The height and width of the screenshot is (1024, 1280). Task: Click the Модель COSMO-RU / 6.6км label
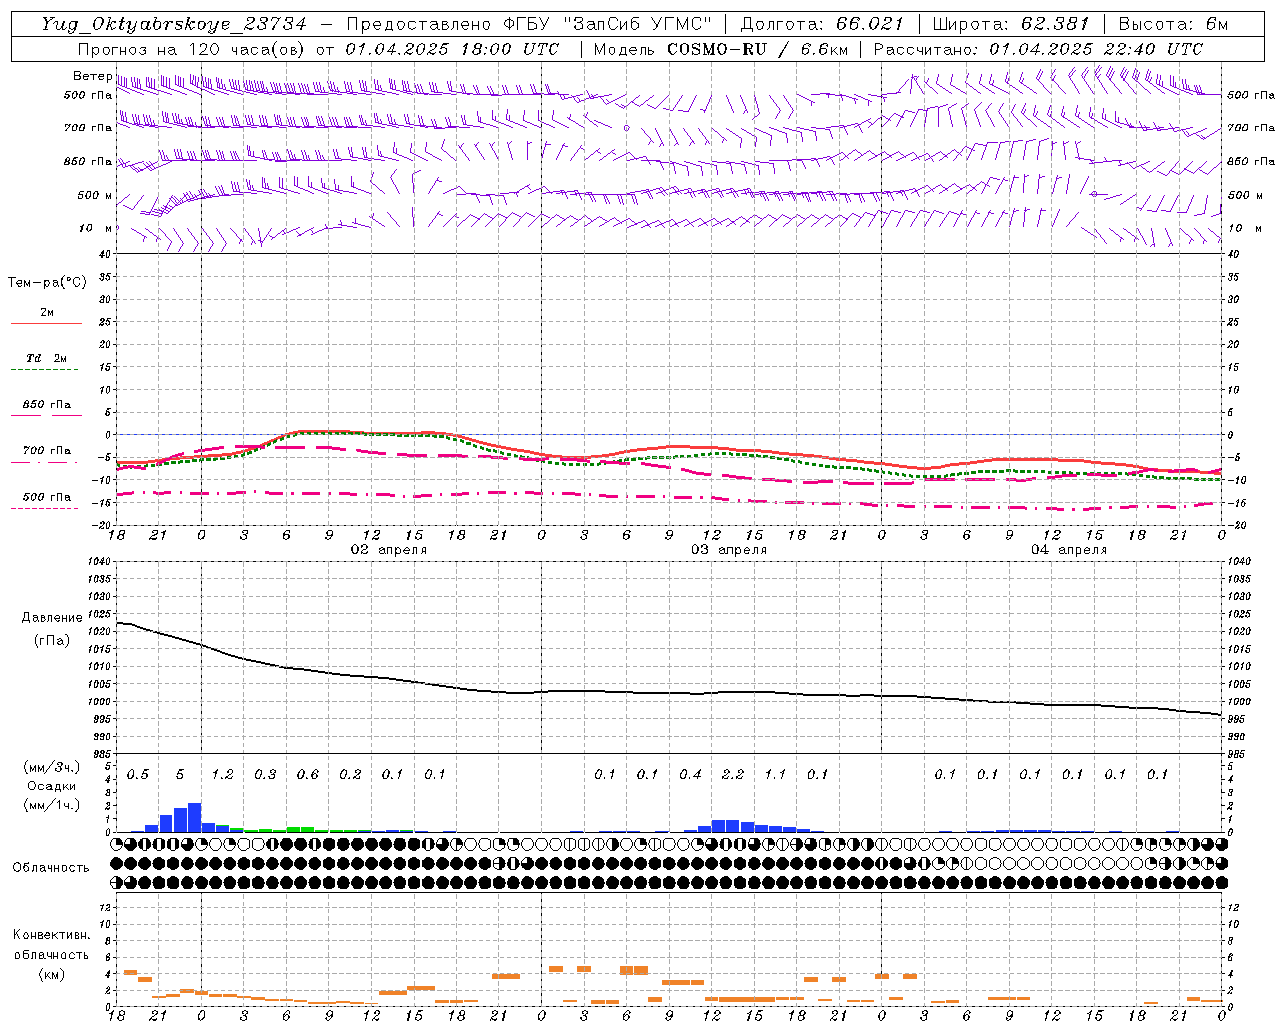pos(721,49)
